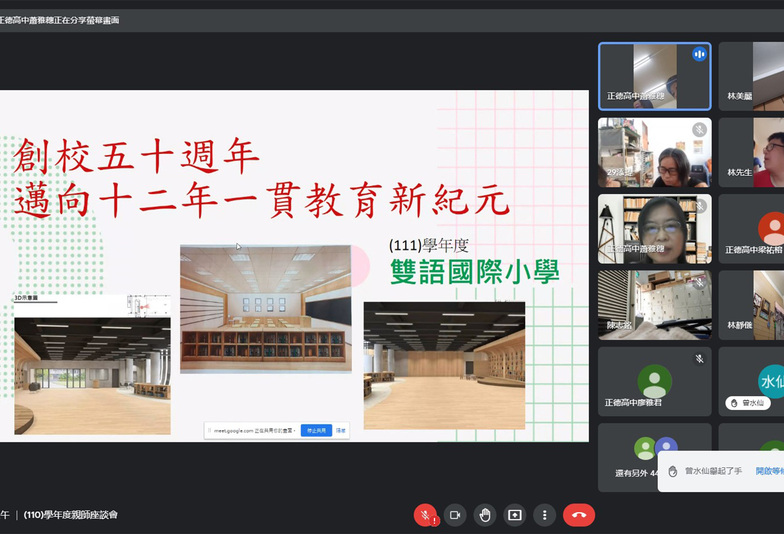Click the muted mic icon on tile 29
Screen dimensions: 784x534
[699, 130]
